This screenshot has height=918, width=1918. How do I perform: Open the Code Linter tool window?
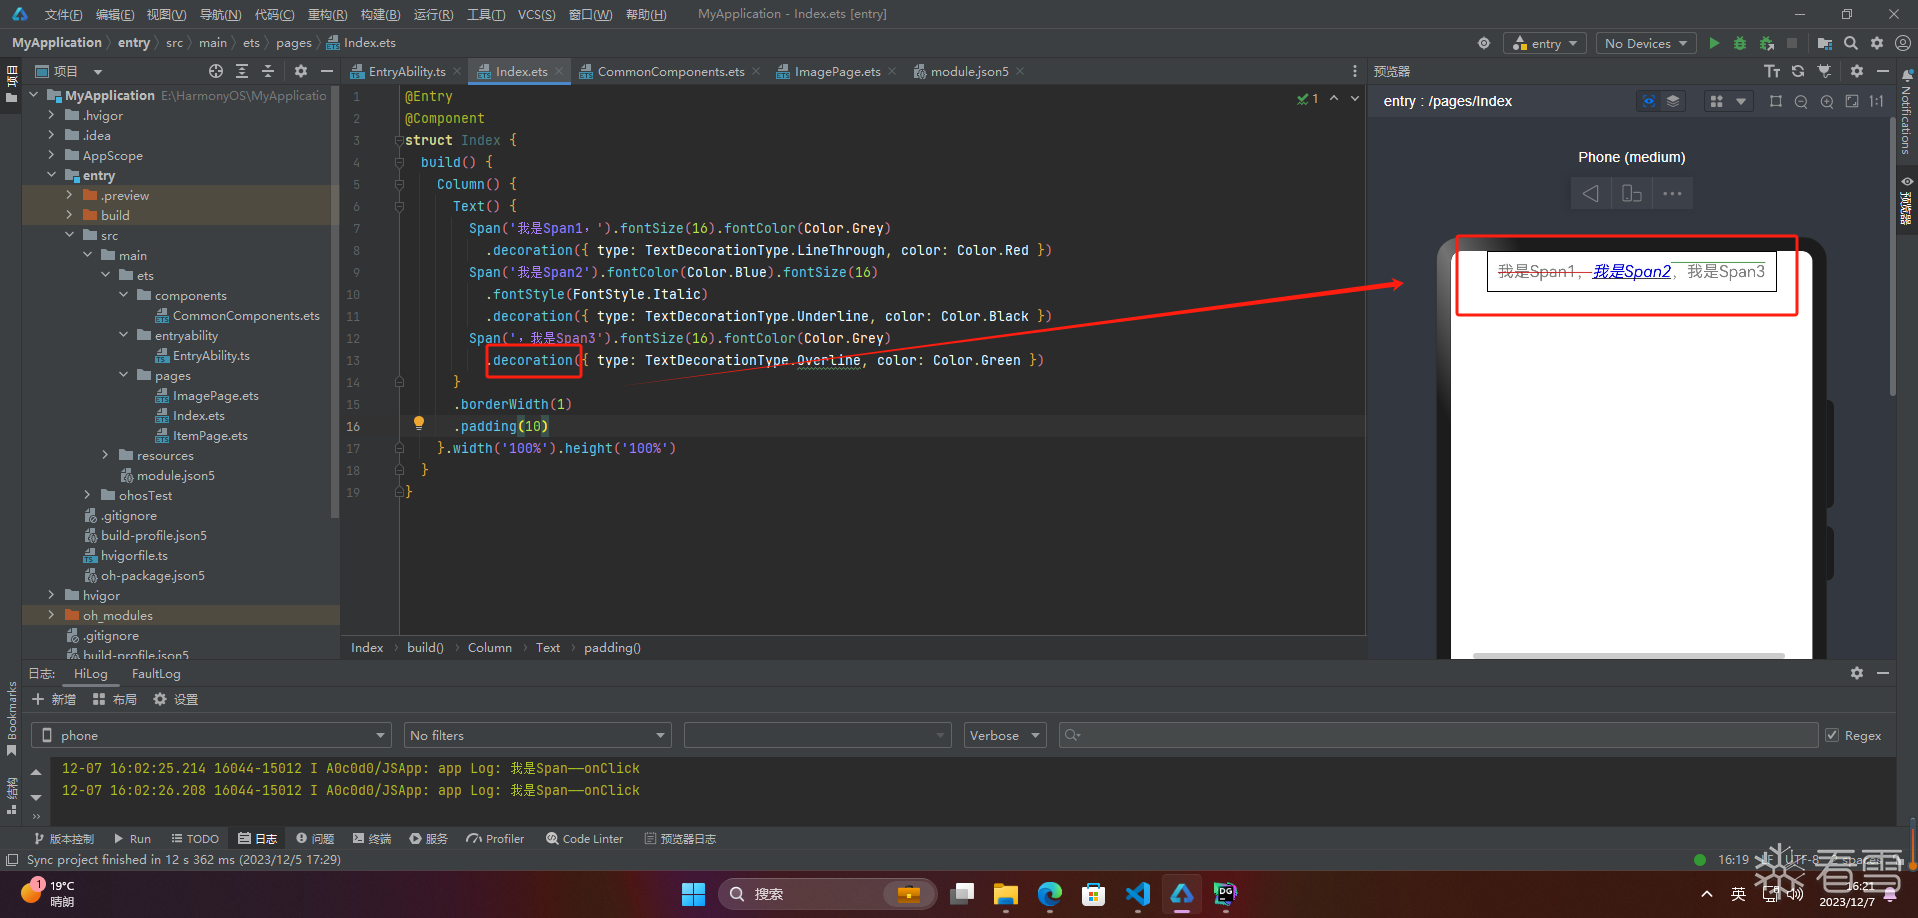click(585, 838)
